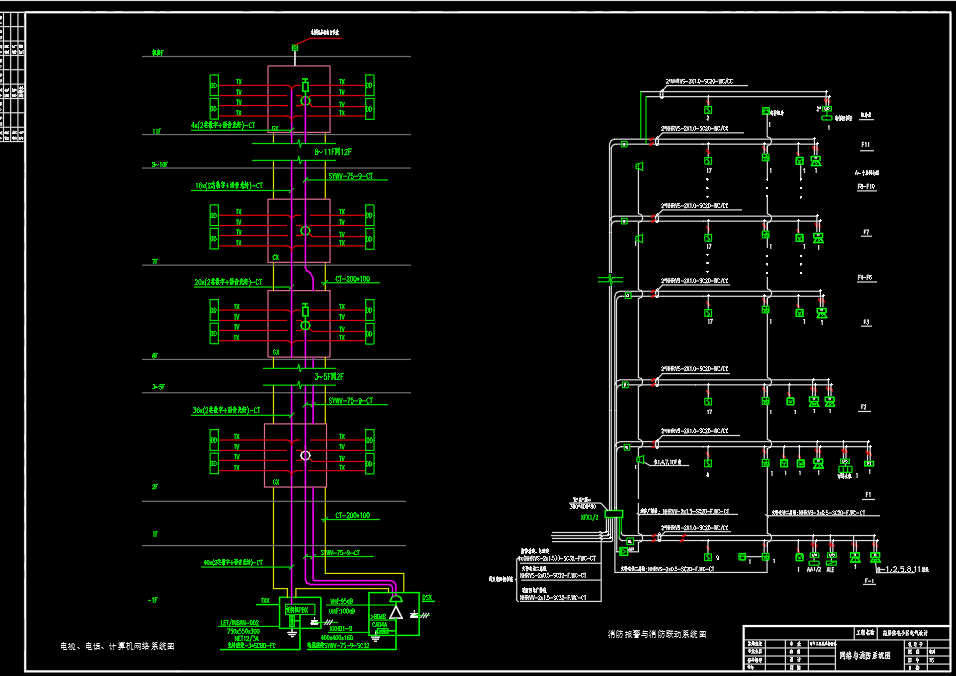
Task: Select the F3 alarm bell symbol at row end
Action: [x=822, y=313]
